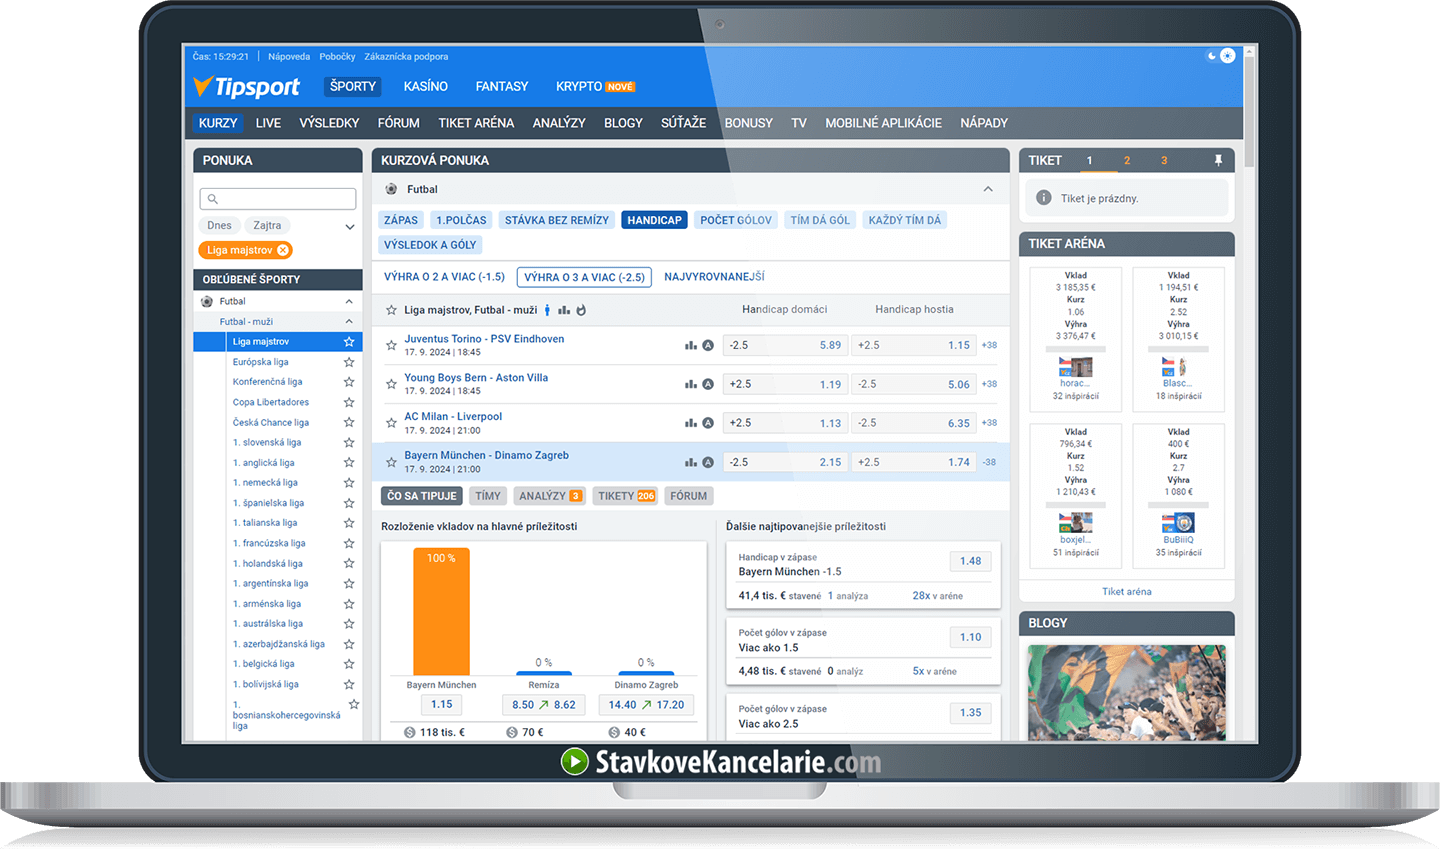Viewport: 1440px width, 849px height.
Task: Select VÝHRA O 2 A VIAC (-1.5) option
Action: click(x=444, y=277)
